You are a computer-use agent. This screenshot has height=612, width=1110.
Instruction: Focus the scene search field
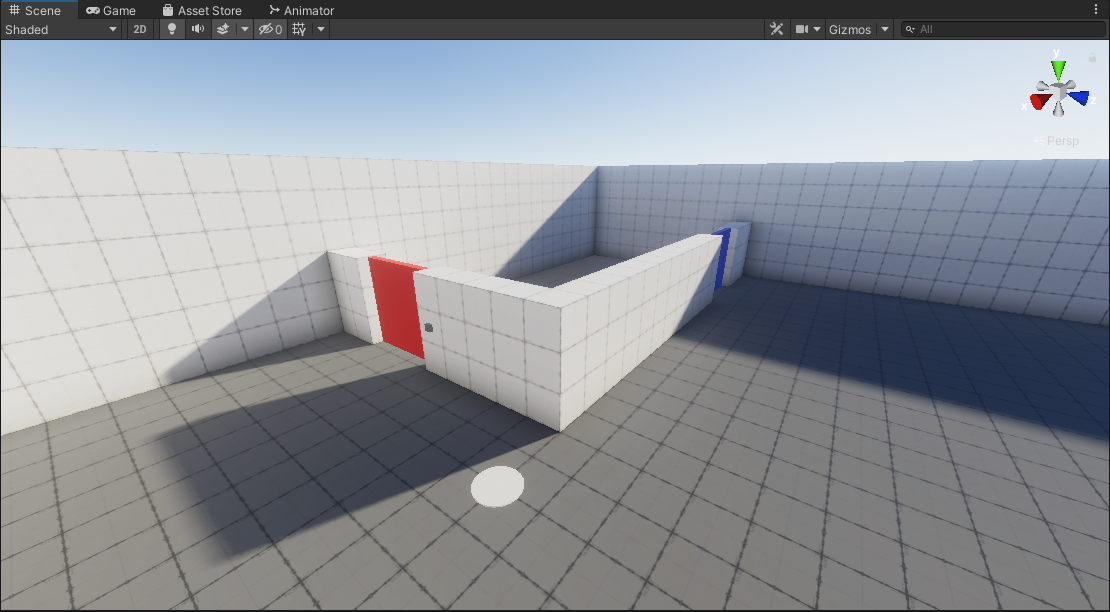[x=1002, y=29]
